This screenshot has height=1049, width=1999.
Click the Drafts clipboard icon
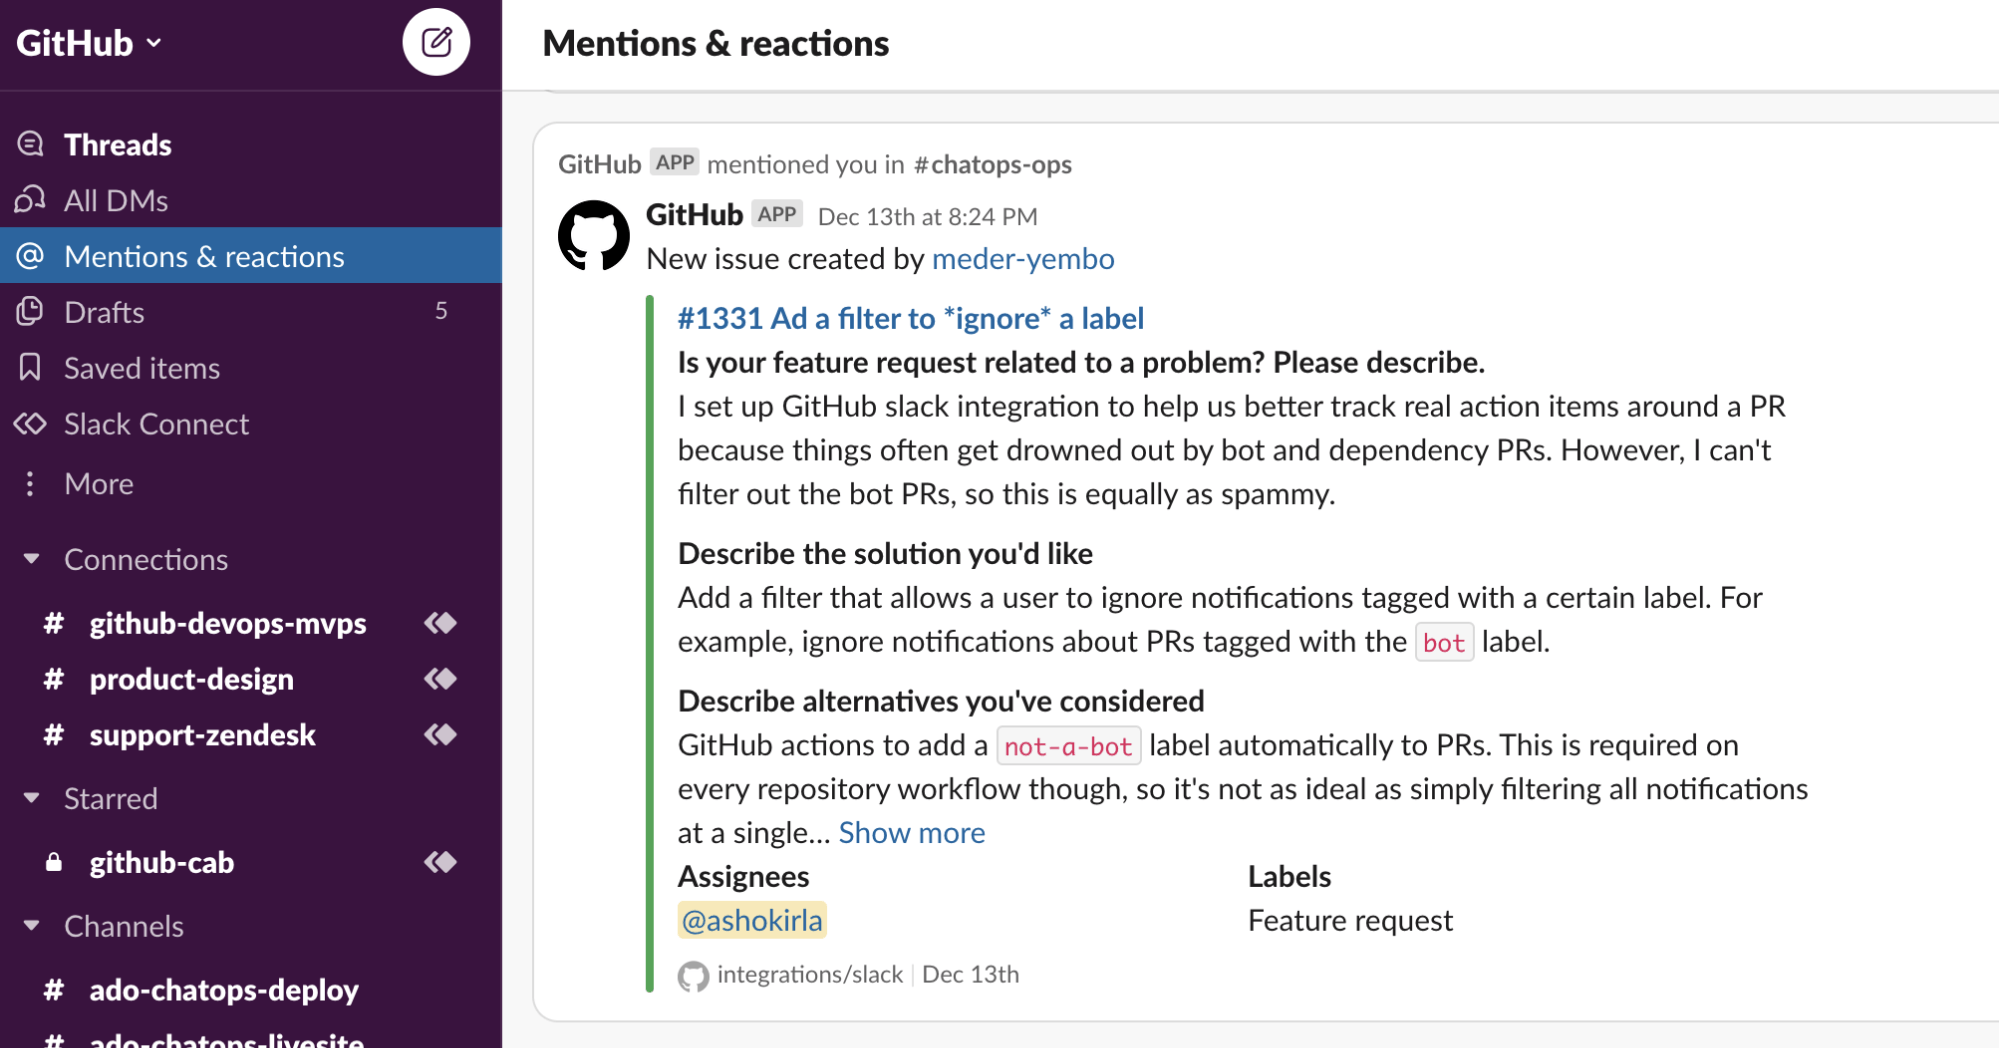30,311
